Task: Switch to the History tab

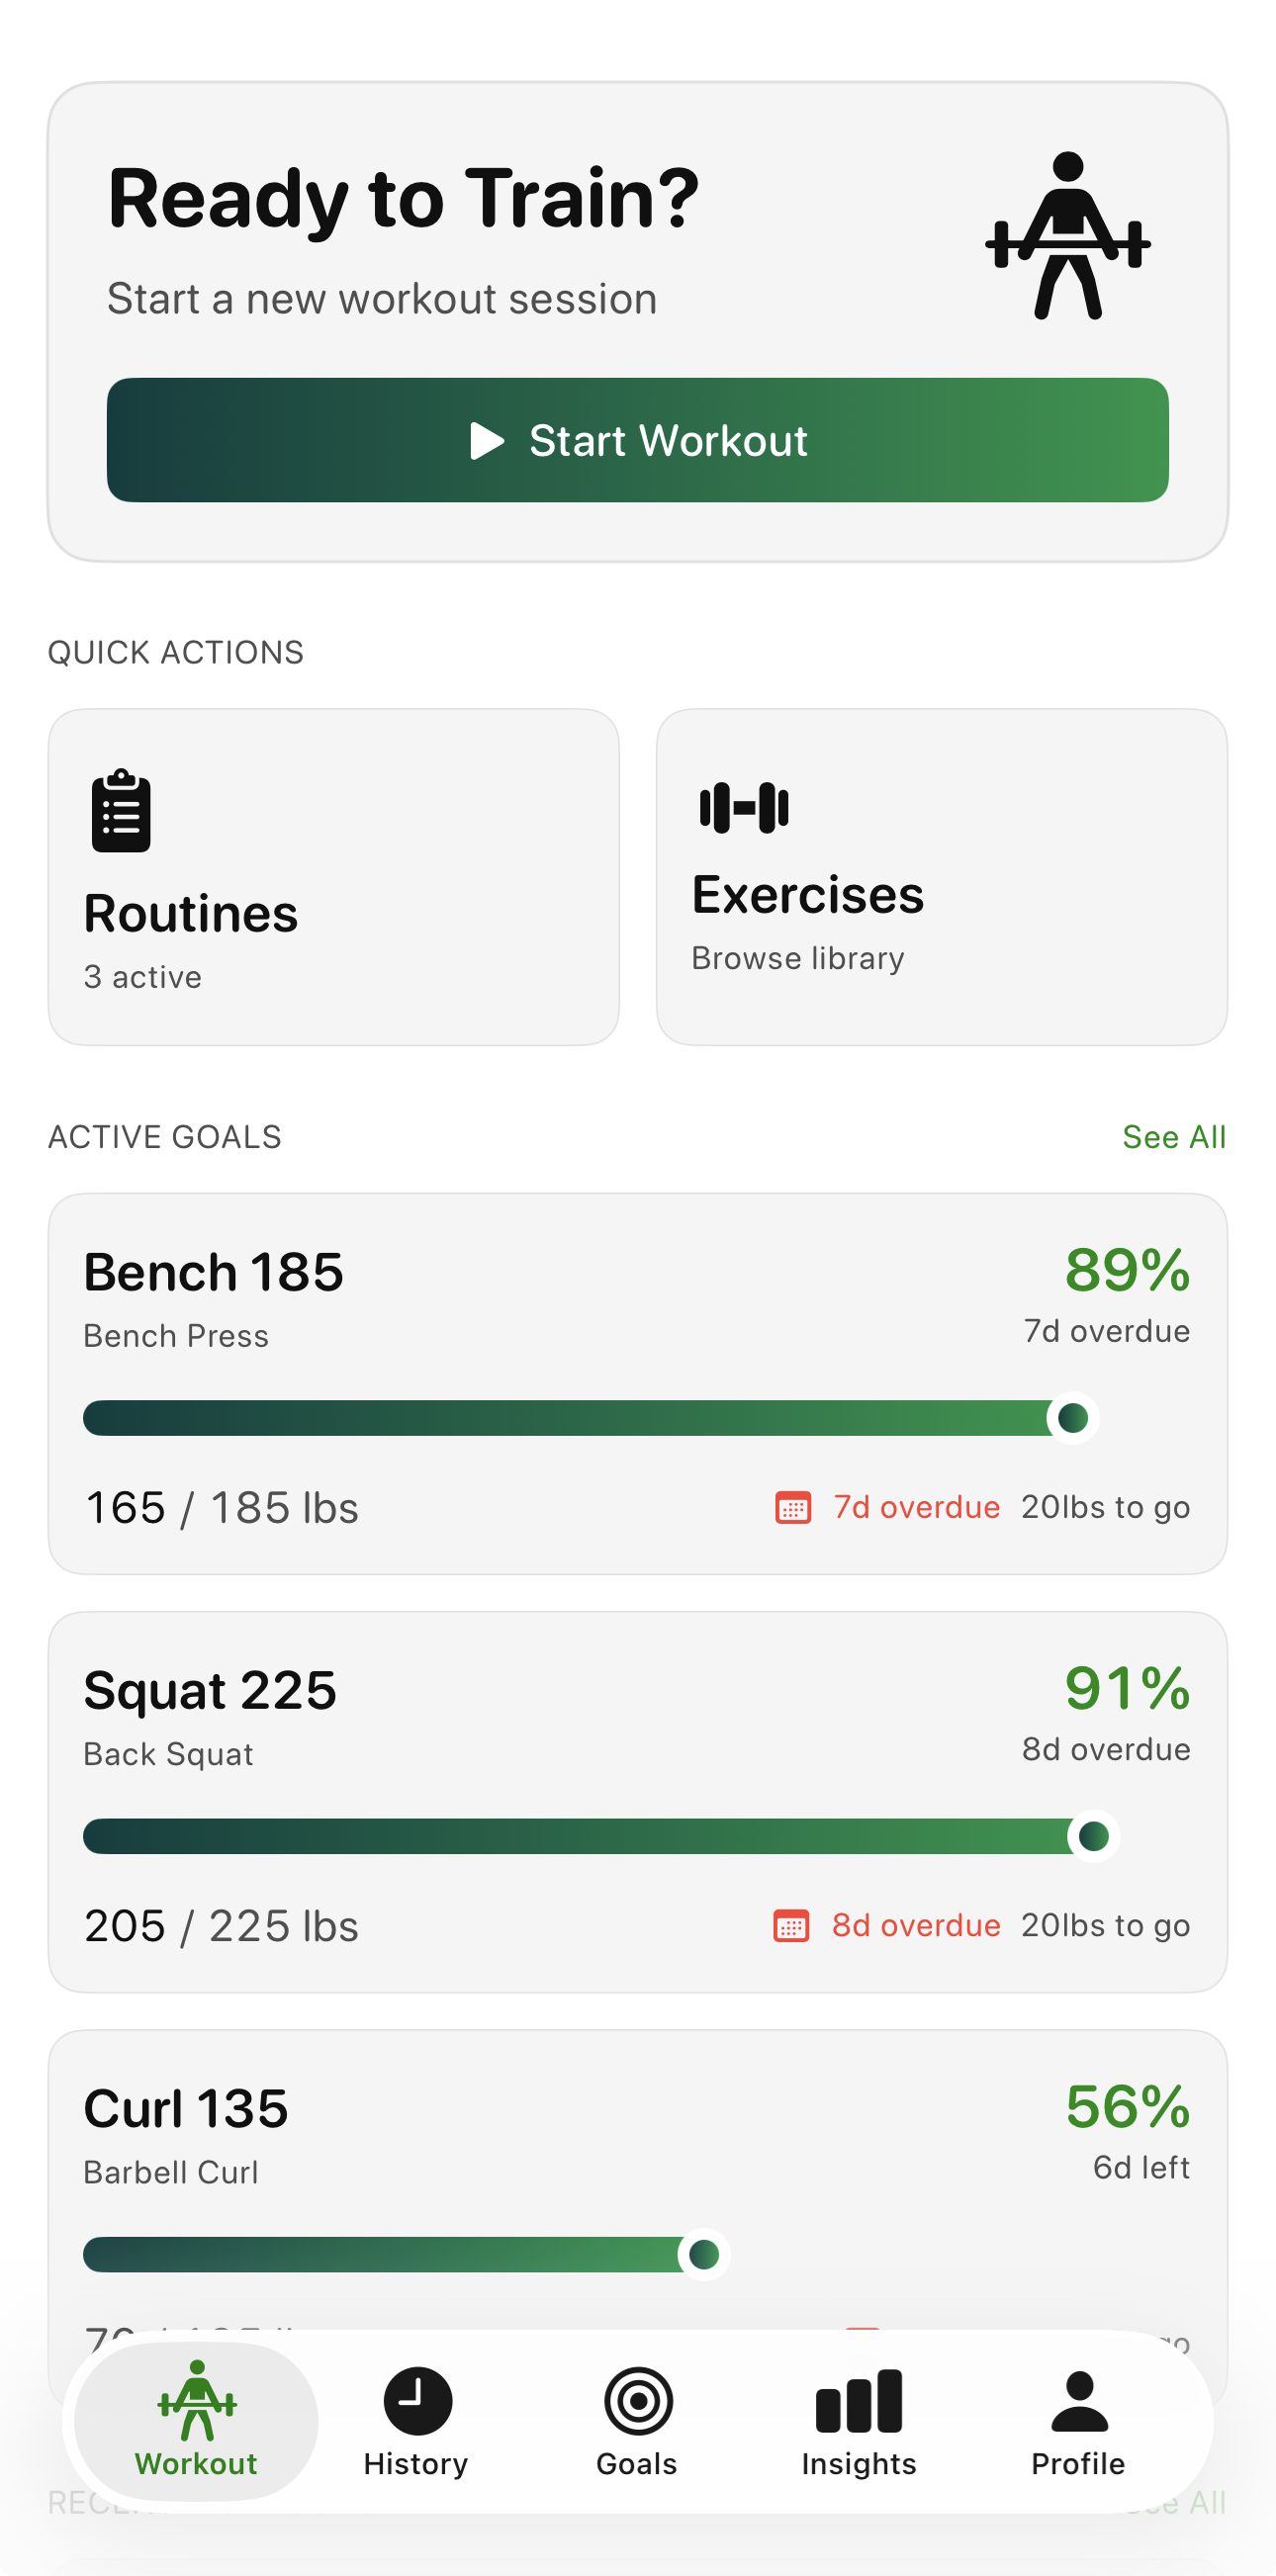Action: (415, 2422)
